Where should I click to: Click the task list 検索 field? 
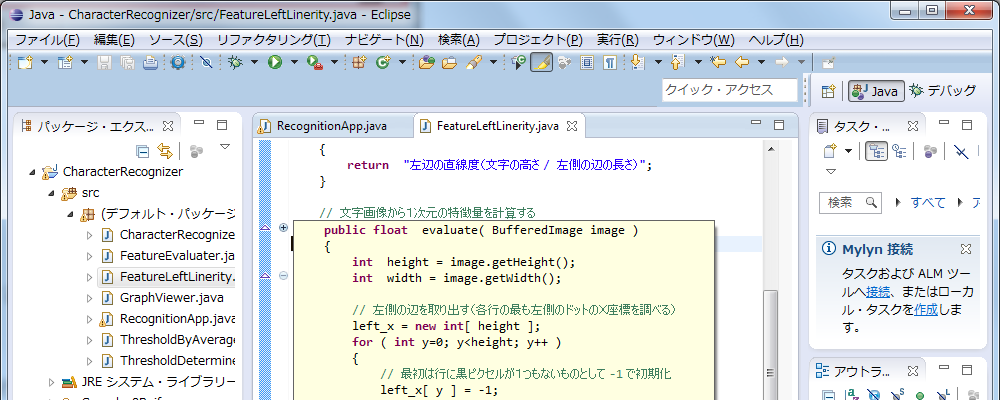(850, 203)
